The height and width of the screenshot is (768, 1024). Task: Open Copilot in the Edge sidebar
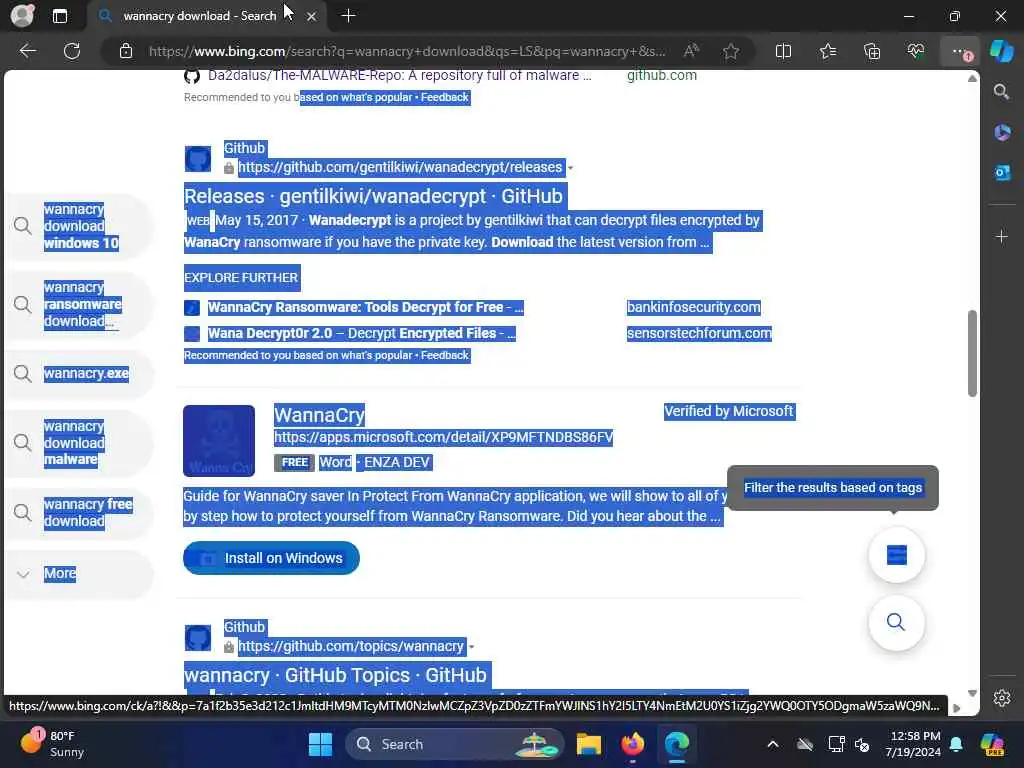pyautogui.click(x=1002, y=51)
